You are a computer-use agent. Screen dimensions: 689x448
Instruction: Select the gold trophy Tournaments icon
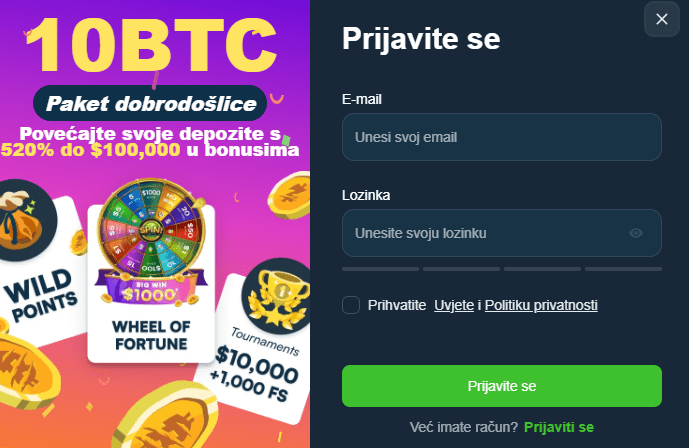click(276, 295)
